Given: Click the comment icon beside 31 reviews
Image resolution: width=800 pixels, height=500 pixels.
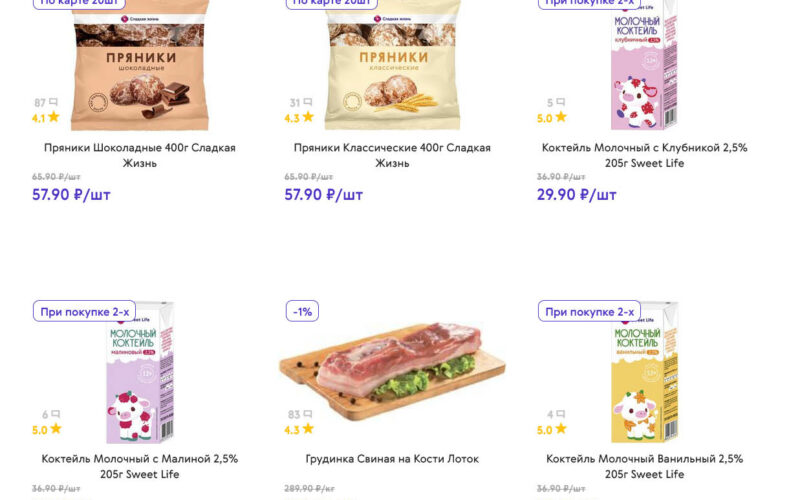Looking at the screenshot, I should (308, 102).
